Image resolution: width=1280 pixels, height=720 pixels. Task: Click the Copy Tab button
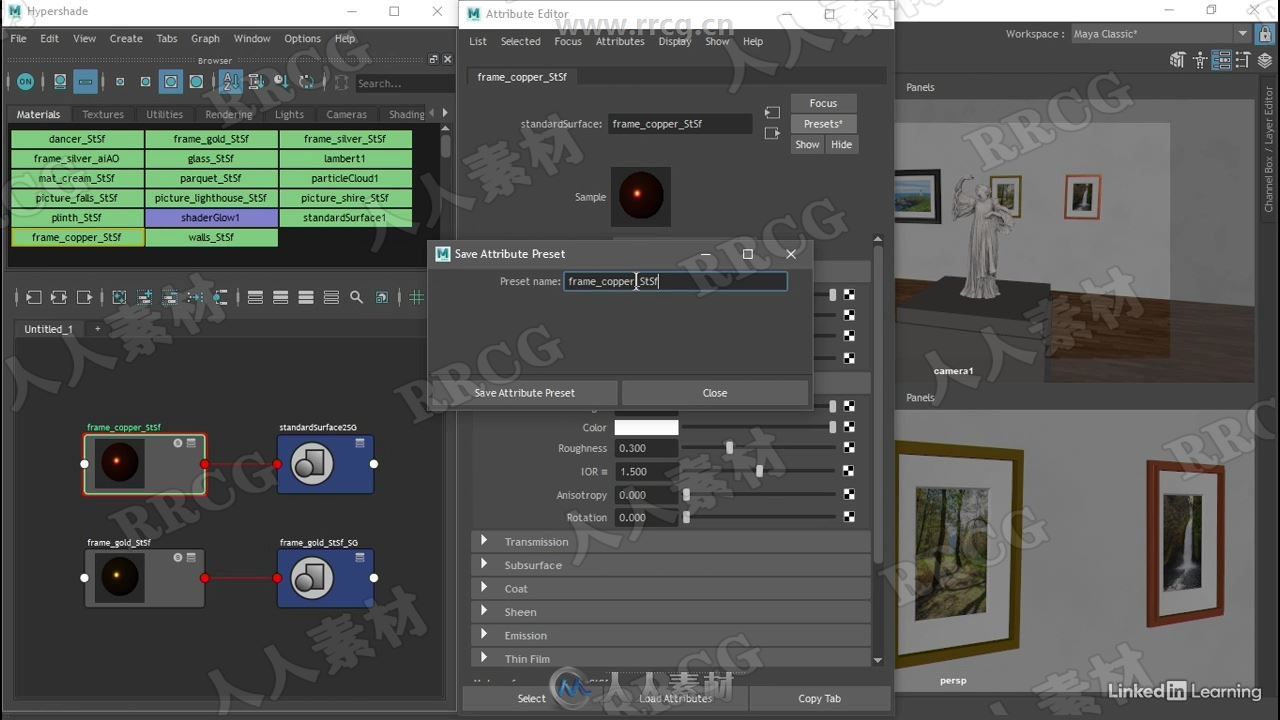tap(820, 698)
